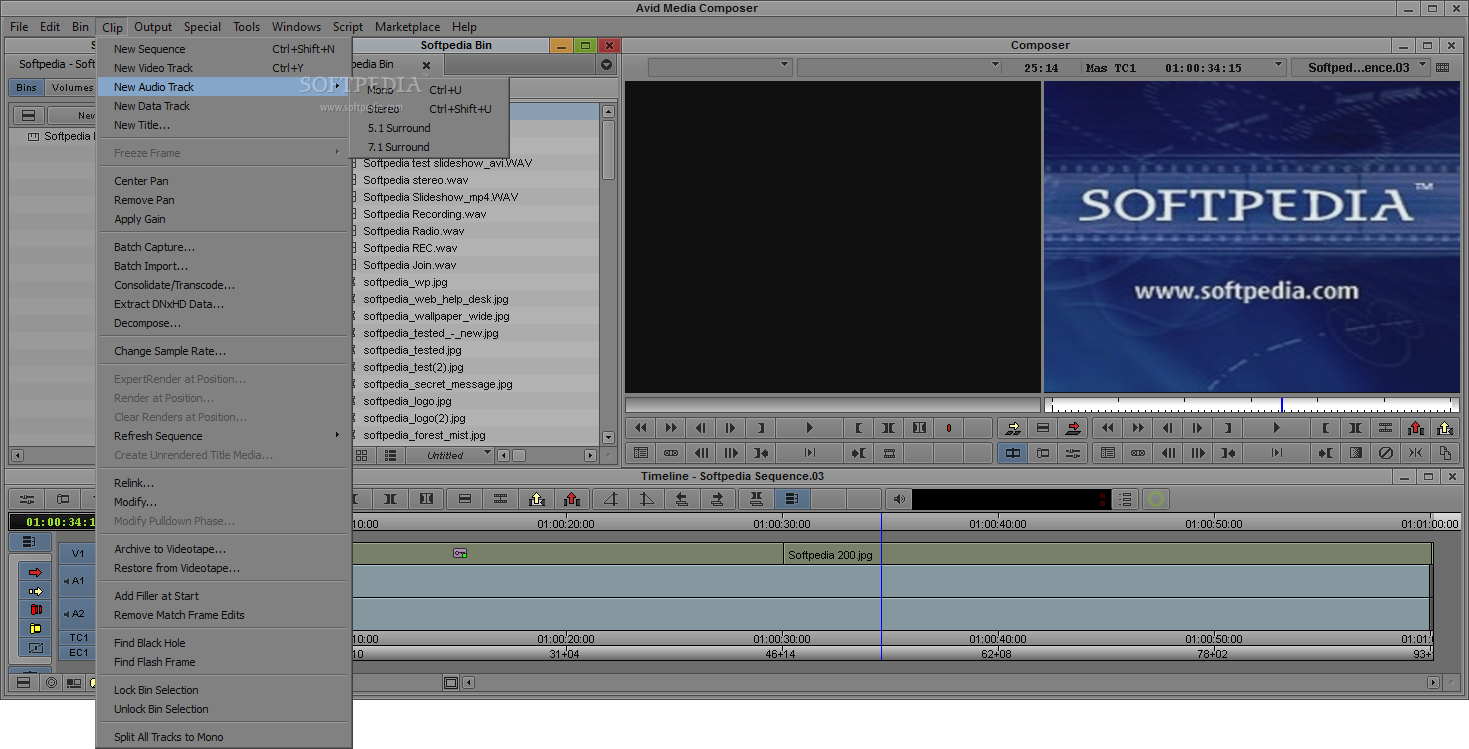Click the red Lift button in record monitor
Viewport: 1469px width, 749px height.
click(x=1415, y=428)
